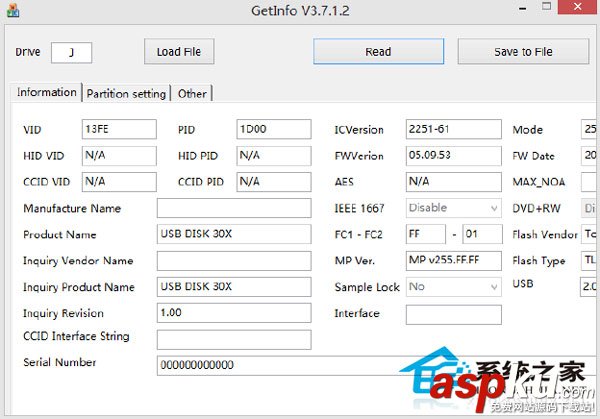Click the VID field showing 13FE
Image resolution: width=600 pixels, height=419 pixels.
119,129
